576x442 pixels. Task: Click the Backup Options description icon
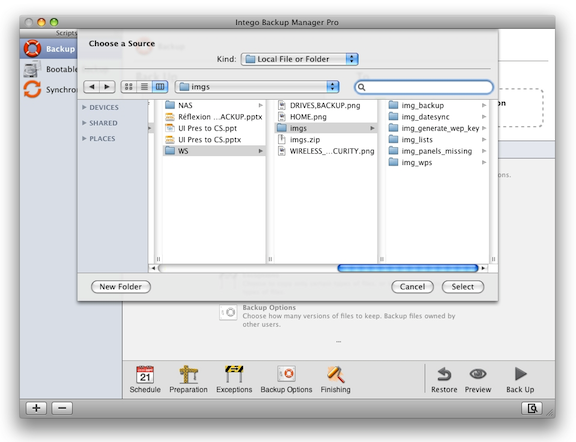[x=228, y=313]
